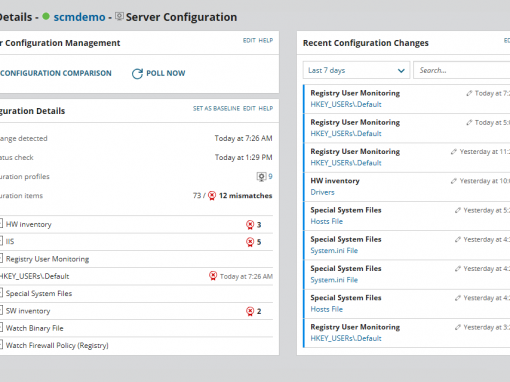Click the HW inventory mismatch icon
The image size is (510, 382).
click(x=250, y=225)
